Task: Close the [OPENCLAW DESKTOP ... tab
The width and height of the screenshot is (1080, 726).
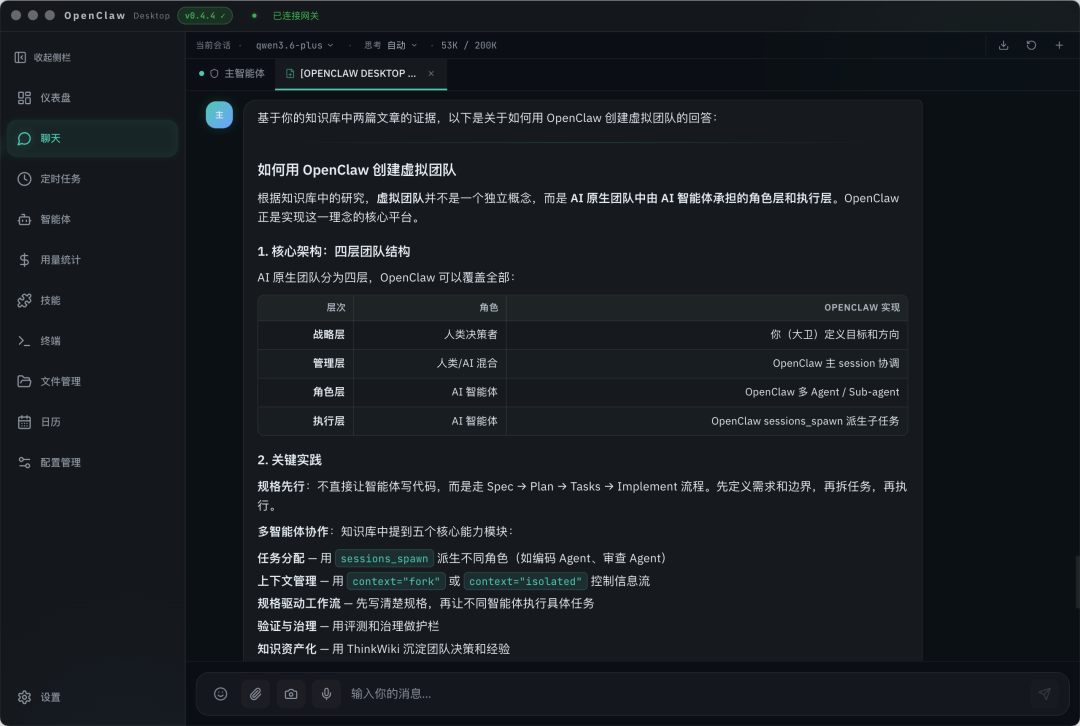Action: point(431,74)
